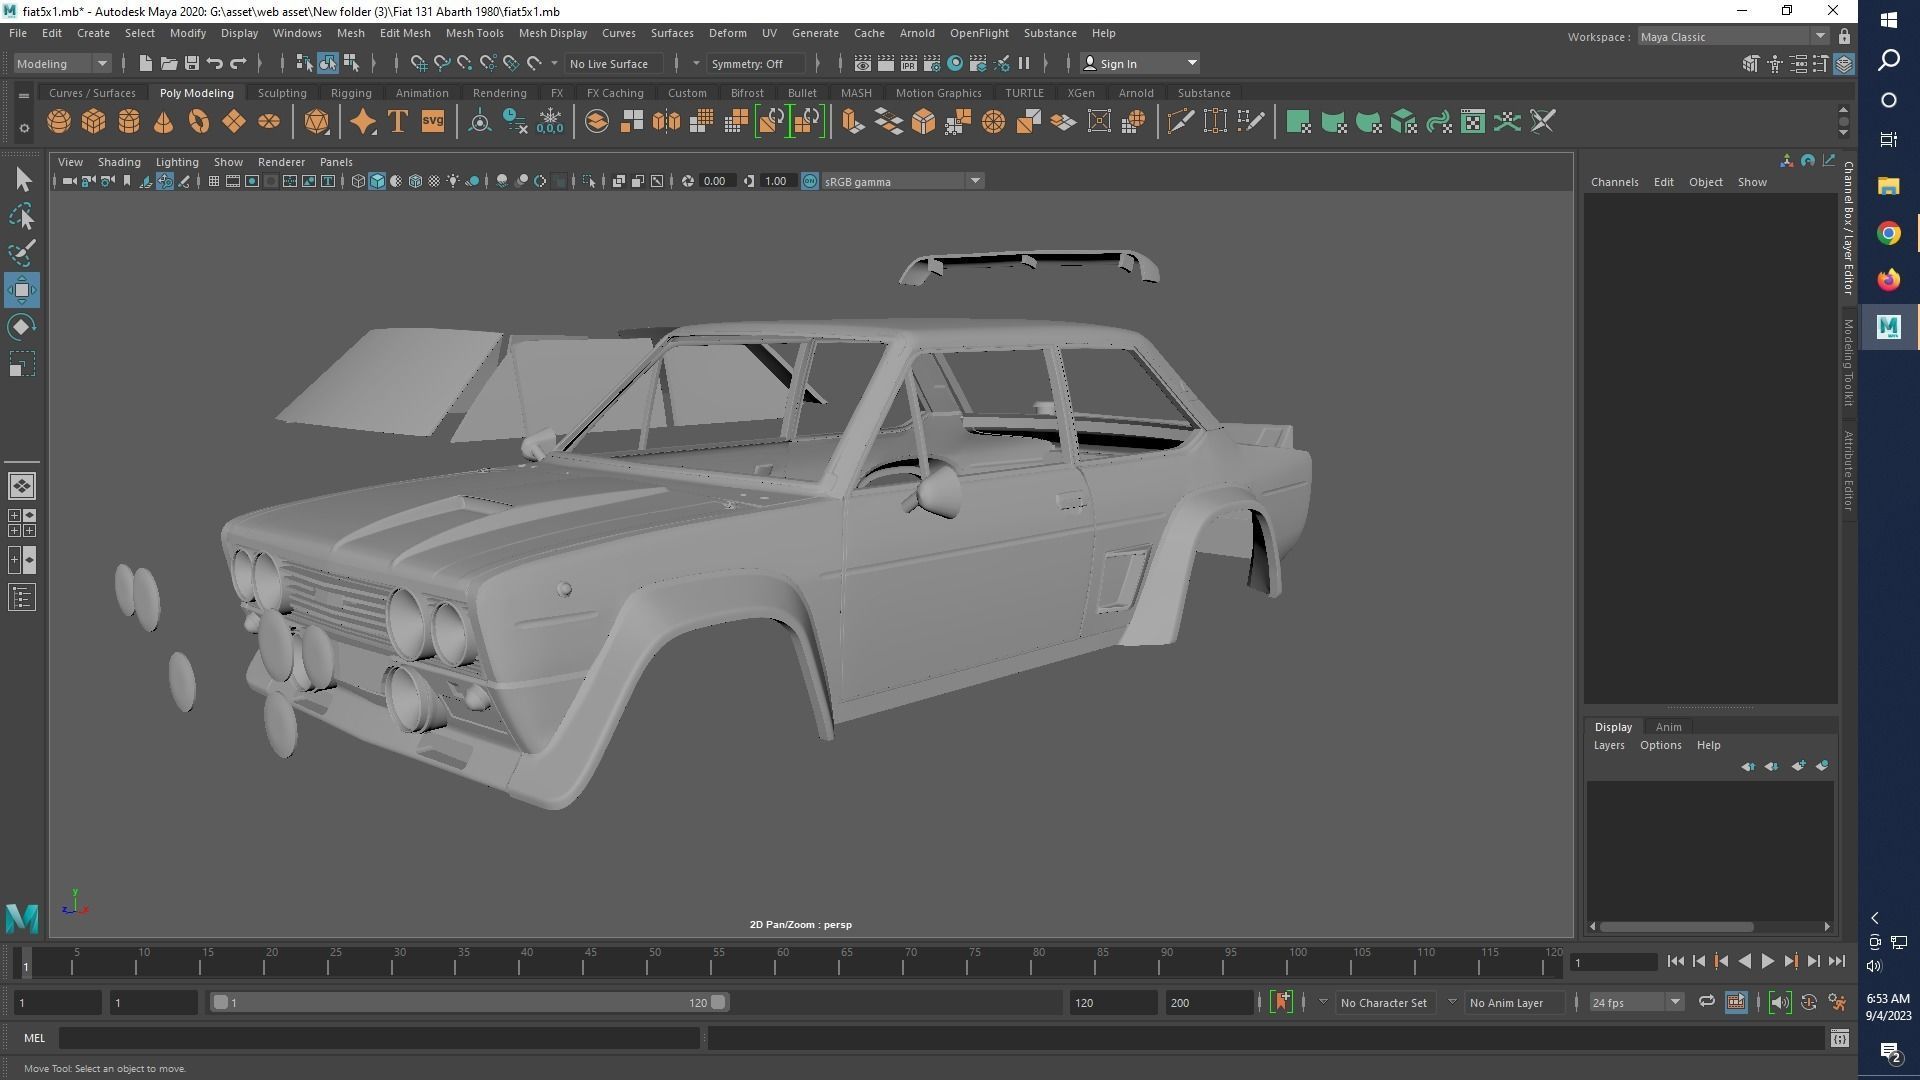Click Layers in the Layer Editor
This screenshot has height=1080, width=1920.
(1609, 745)
